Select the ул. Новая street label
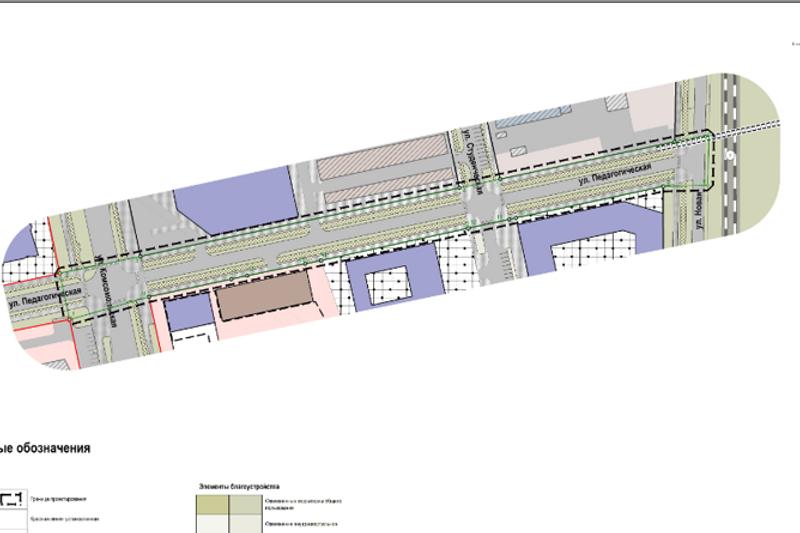 [x=705, y=207]
